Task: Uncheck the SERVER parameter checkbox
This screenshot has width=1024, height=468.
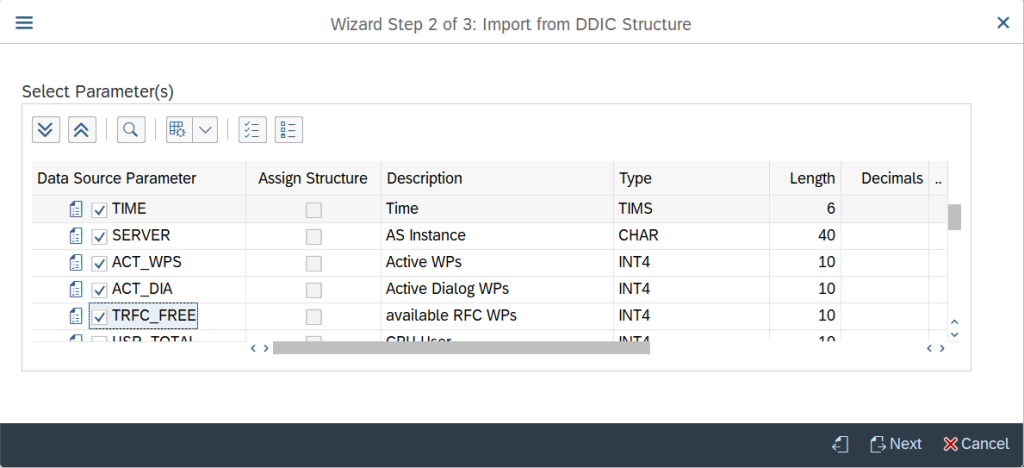Action: pos(99,237)
